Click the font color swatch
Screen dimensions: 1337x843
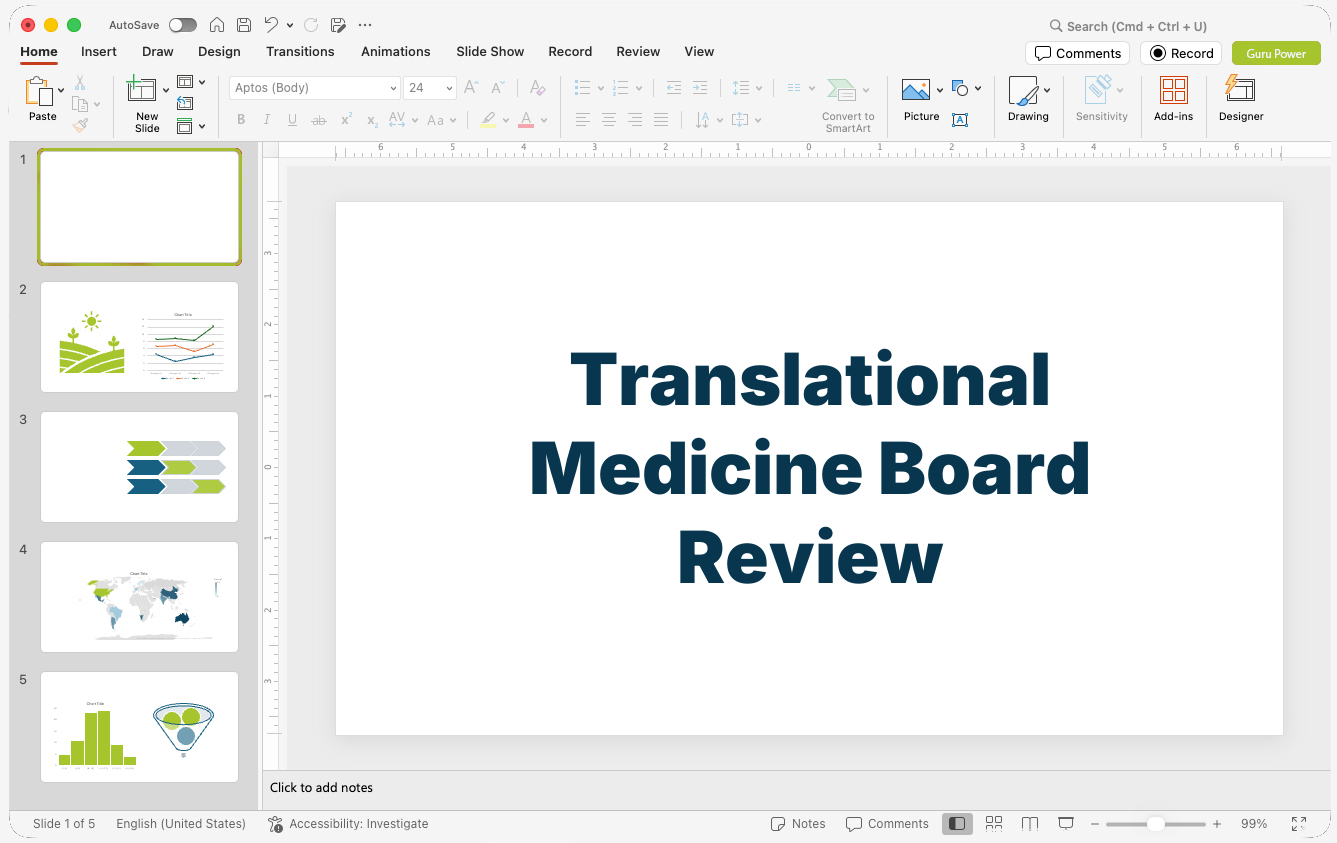click(x=526, y=120)
